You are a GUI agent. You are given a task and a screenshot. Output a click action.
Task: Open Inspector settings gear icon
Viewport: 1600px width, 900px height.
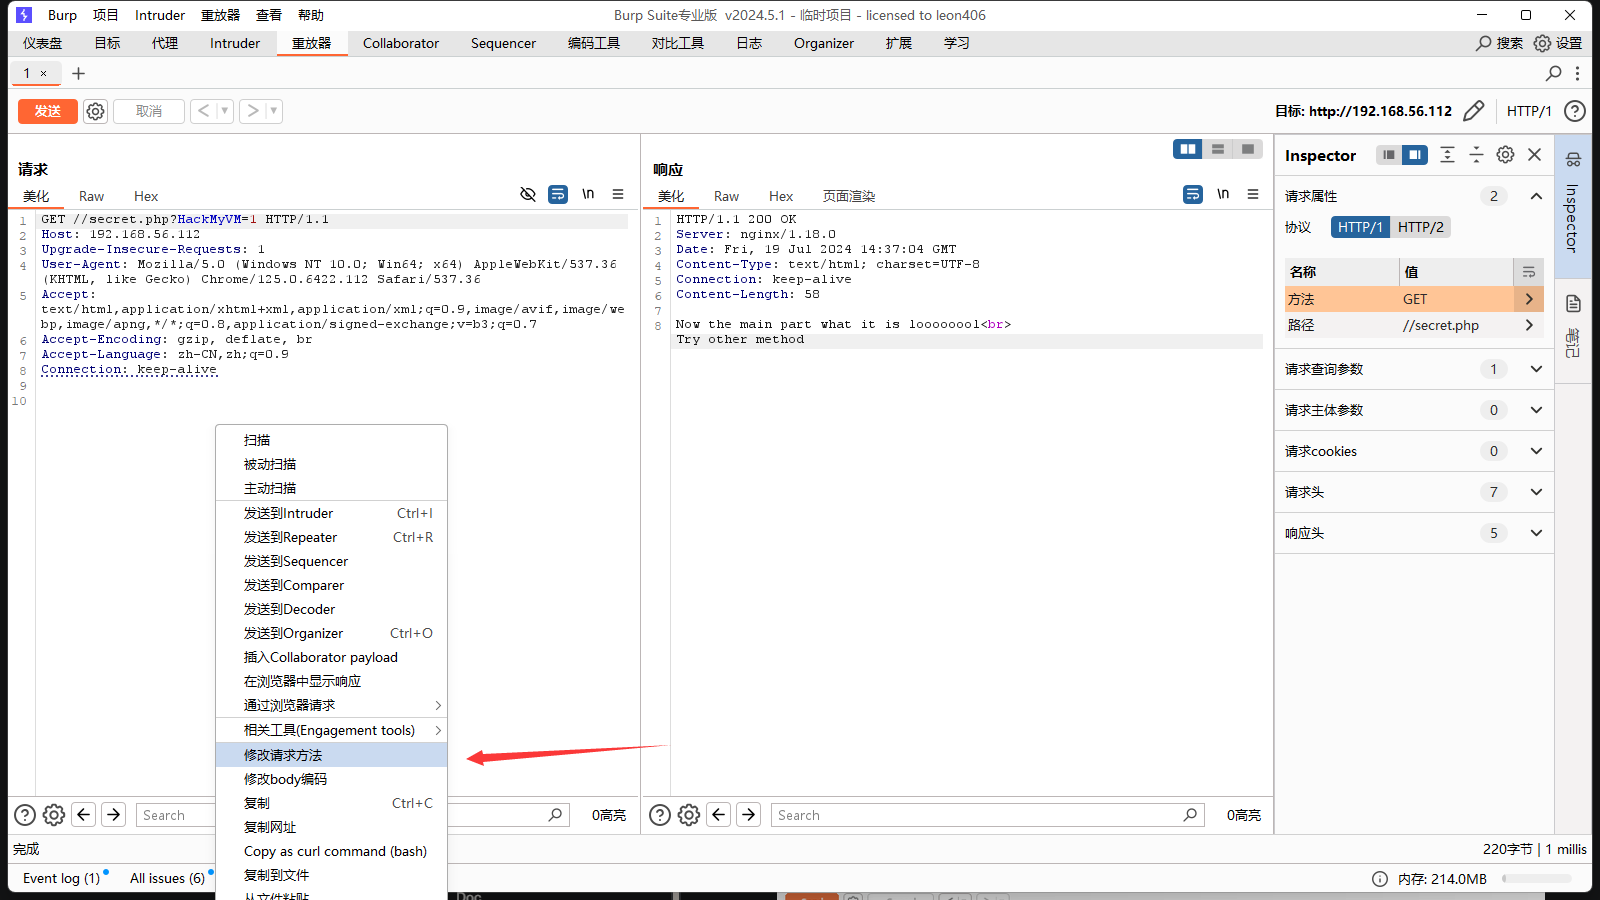tap(1505, 155)
